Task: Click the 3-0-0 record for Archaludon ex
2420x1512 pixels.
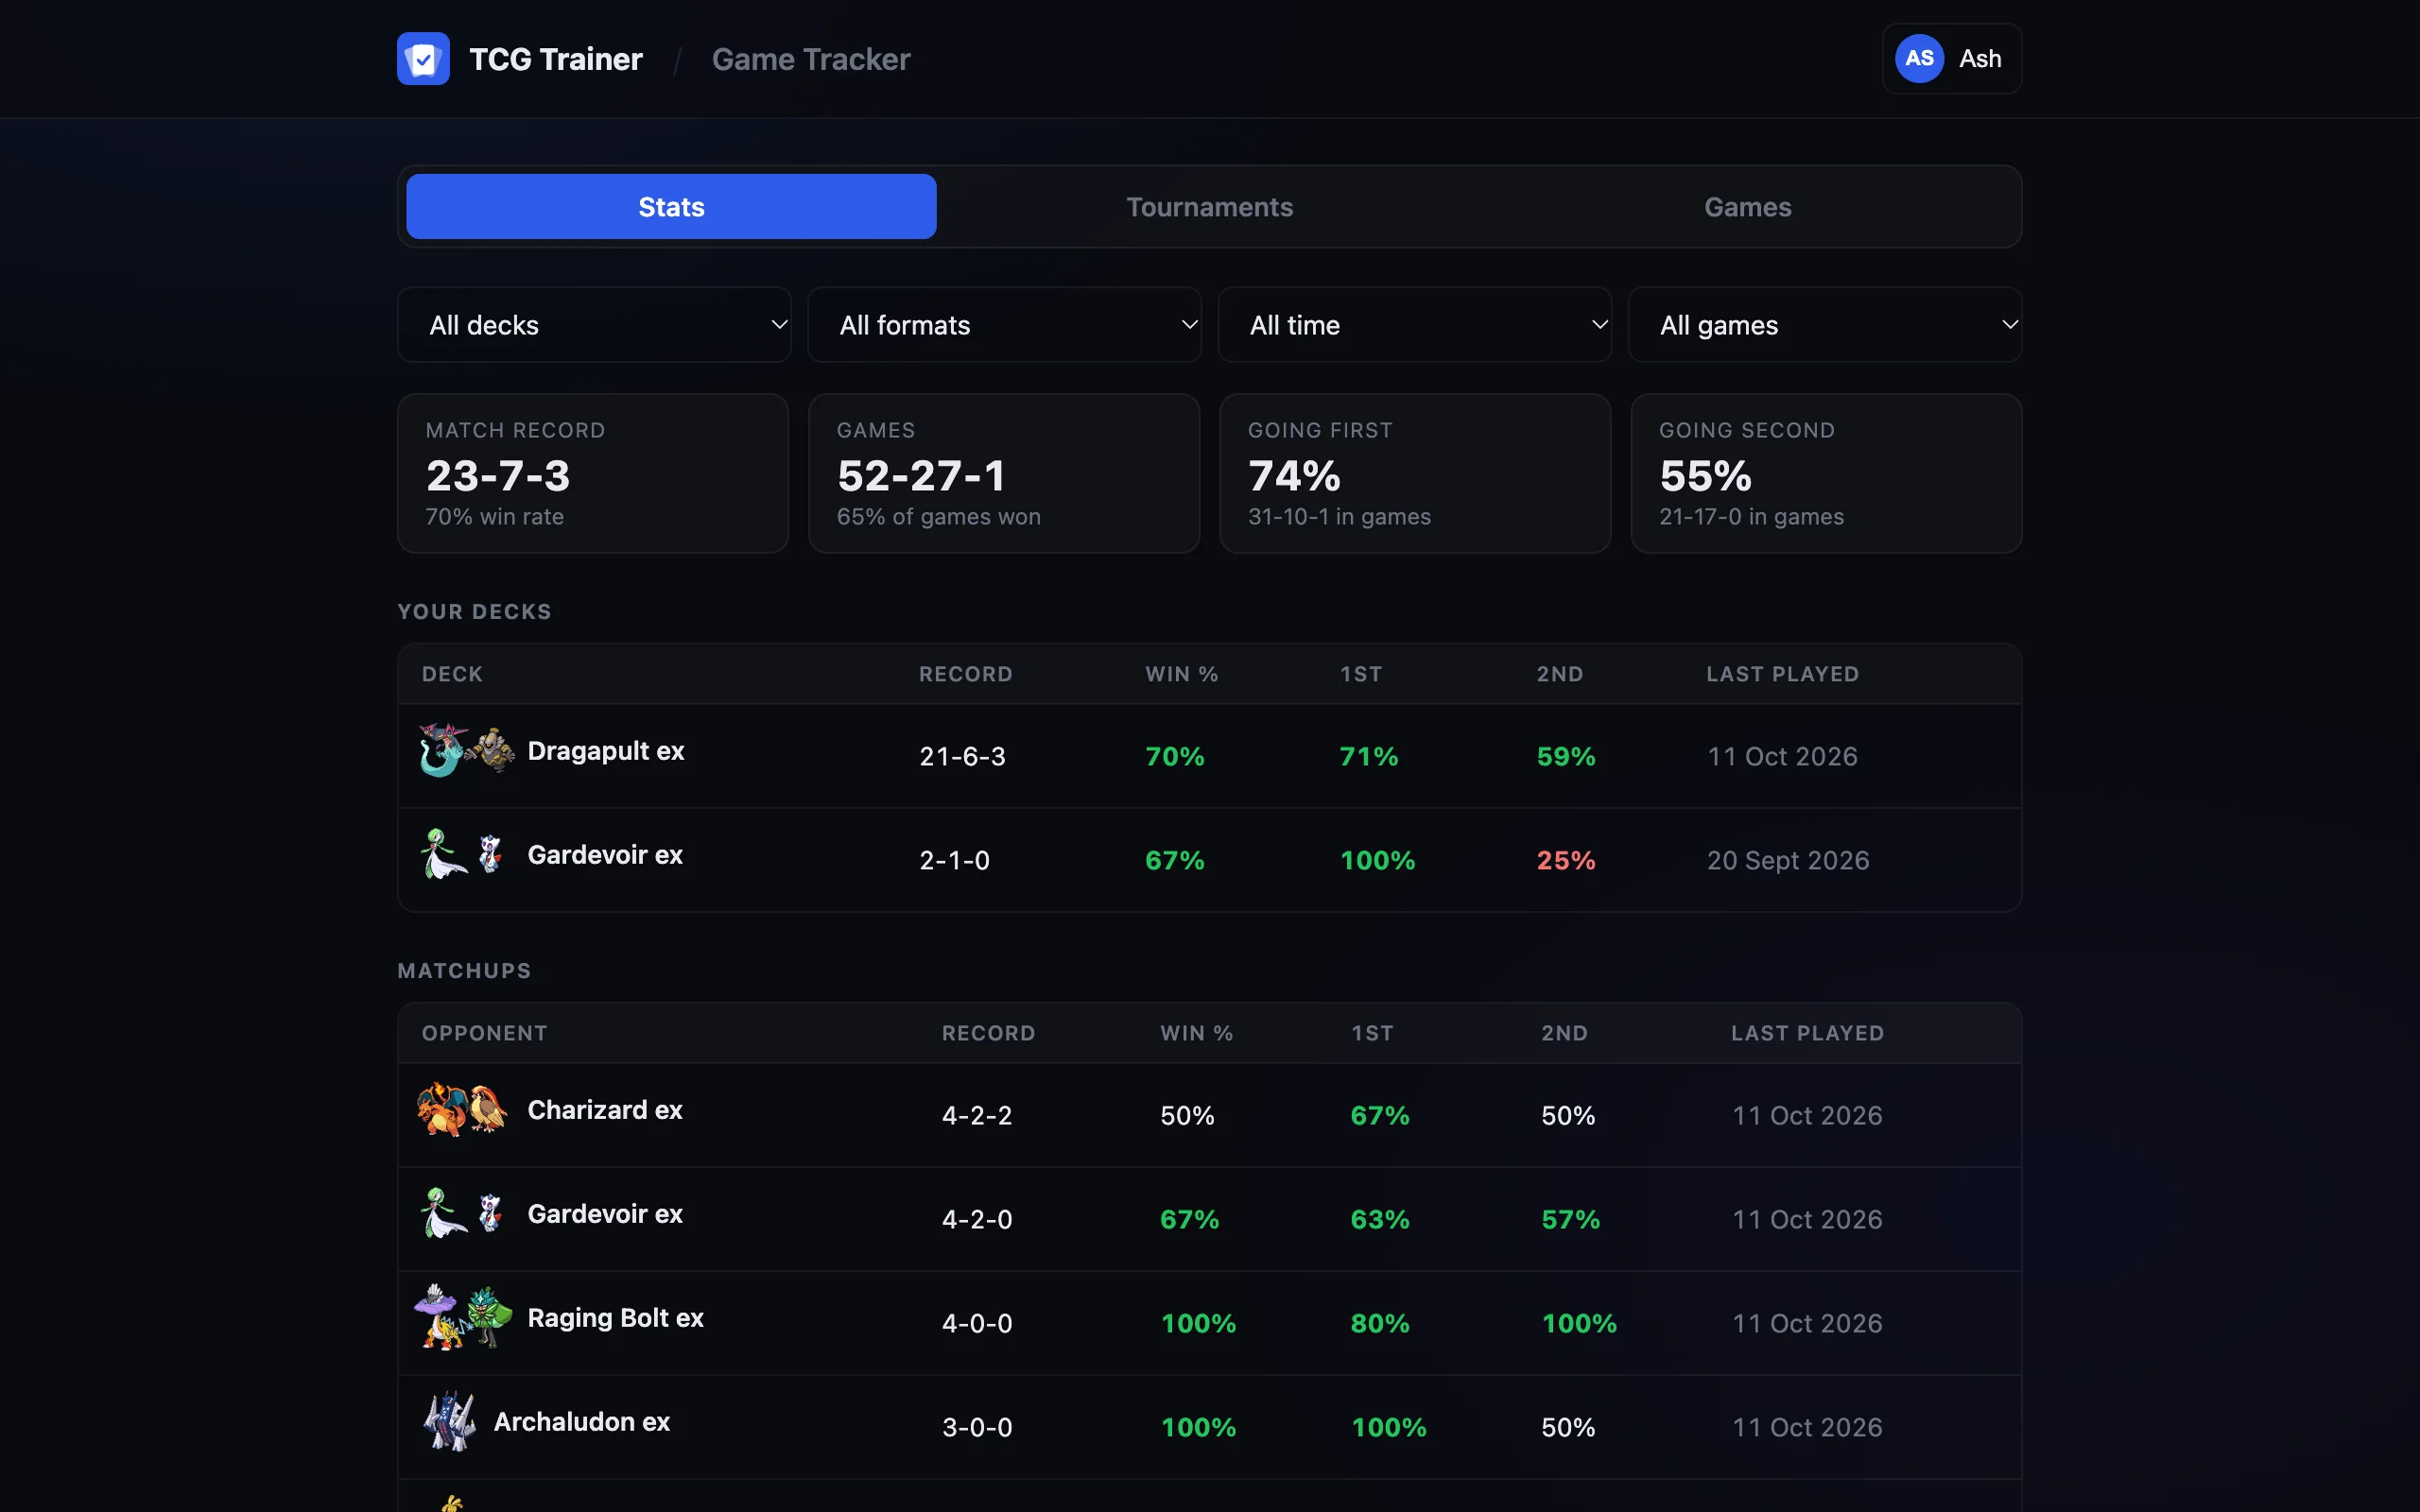Action: click(x=977, y=1428)
